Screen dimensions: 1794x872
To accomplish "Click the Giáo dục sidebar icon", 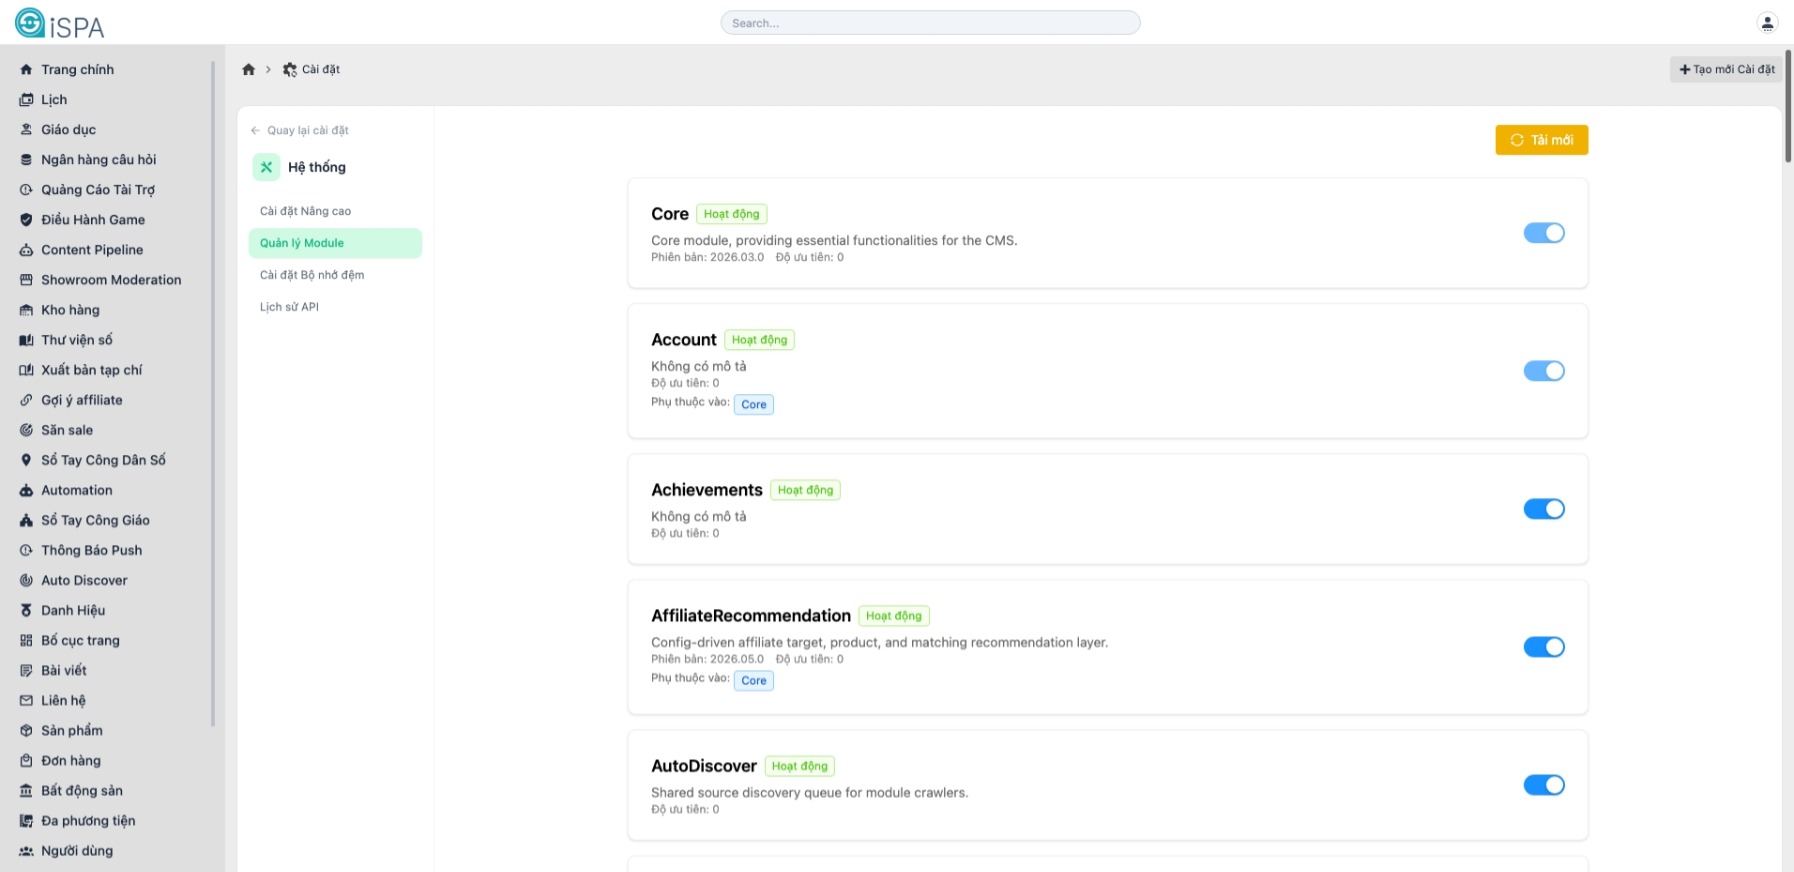I will pos(26,130).
